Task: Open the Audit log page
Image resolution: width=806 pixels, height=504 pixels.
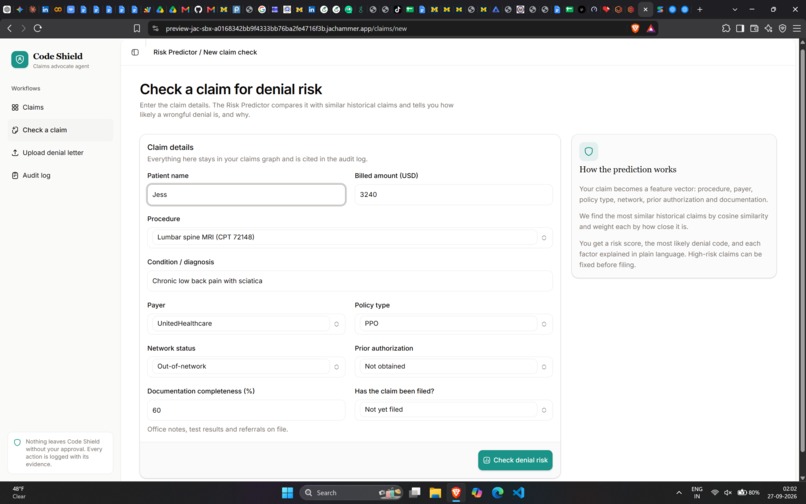Action: [60, 175]
